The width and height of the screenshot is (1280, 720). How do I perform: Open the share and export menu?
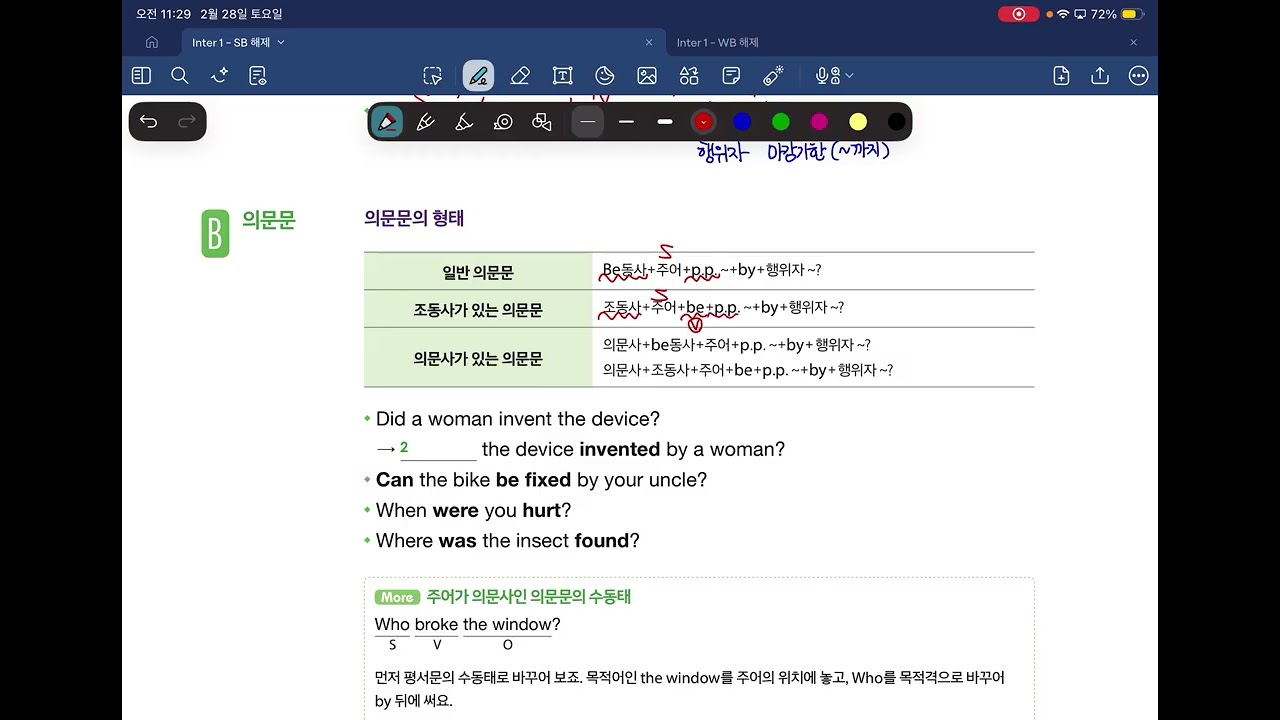[1100, 76]
